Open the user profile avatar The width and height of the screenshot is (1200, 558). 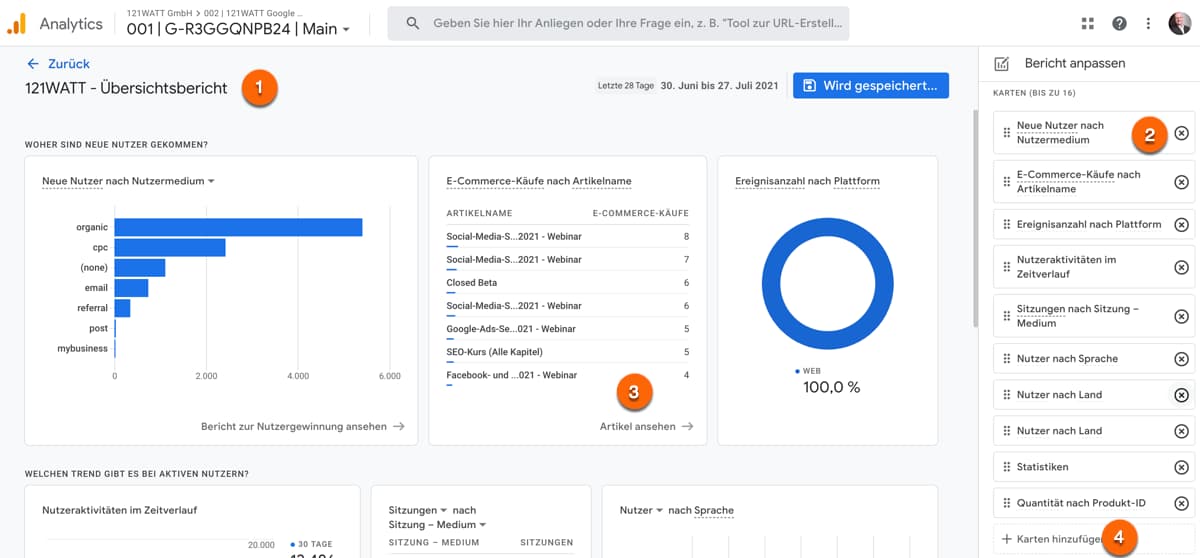click(1179, 23)
